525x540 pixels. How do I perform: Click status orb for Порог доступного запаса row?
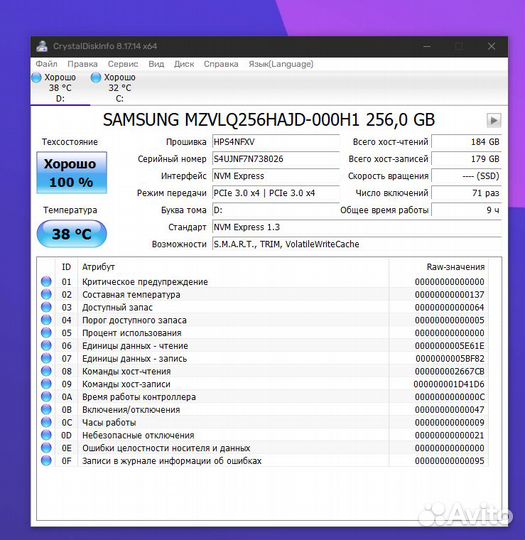[46, 320]
